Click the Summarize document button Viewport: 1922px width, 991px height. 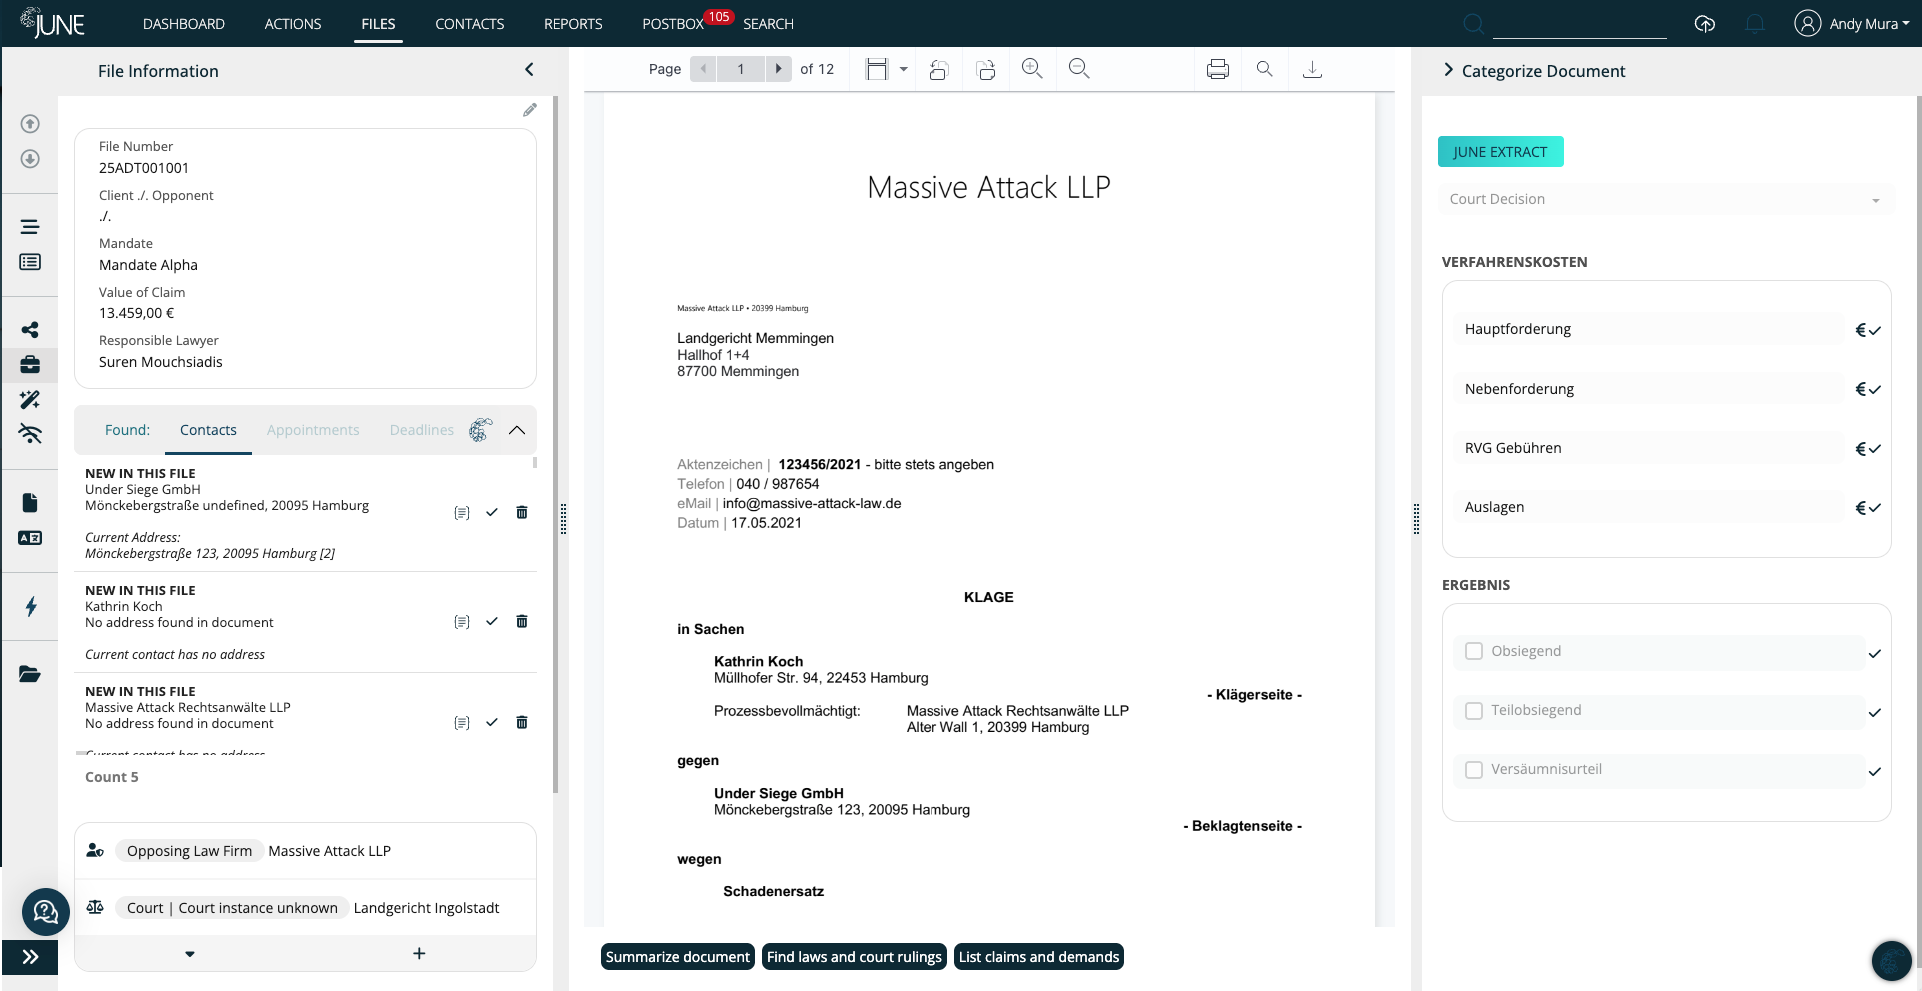(677, 956)
